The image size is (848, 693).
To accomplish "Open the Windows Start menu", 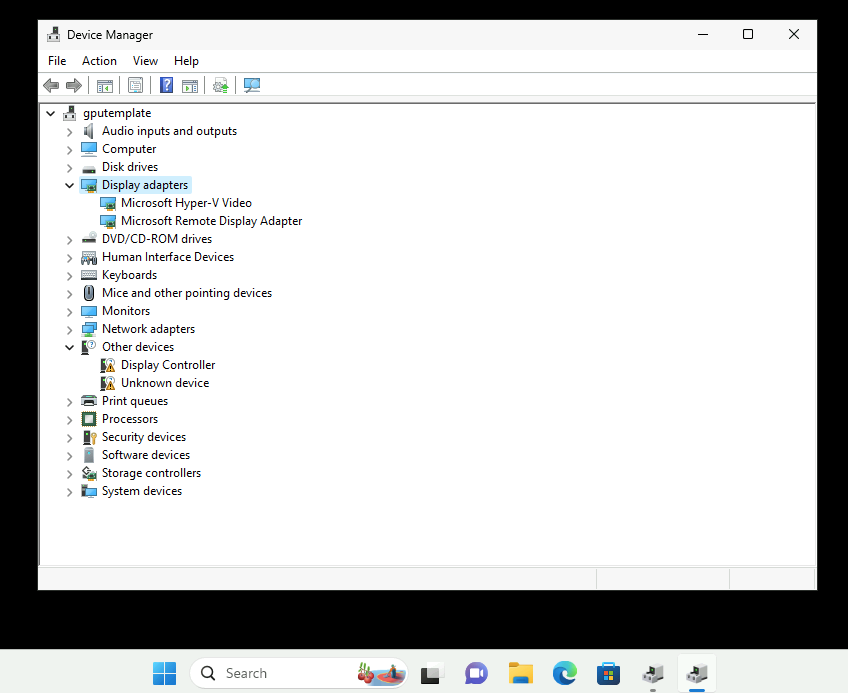I will 164,674.
